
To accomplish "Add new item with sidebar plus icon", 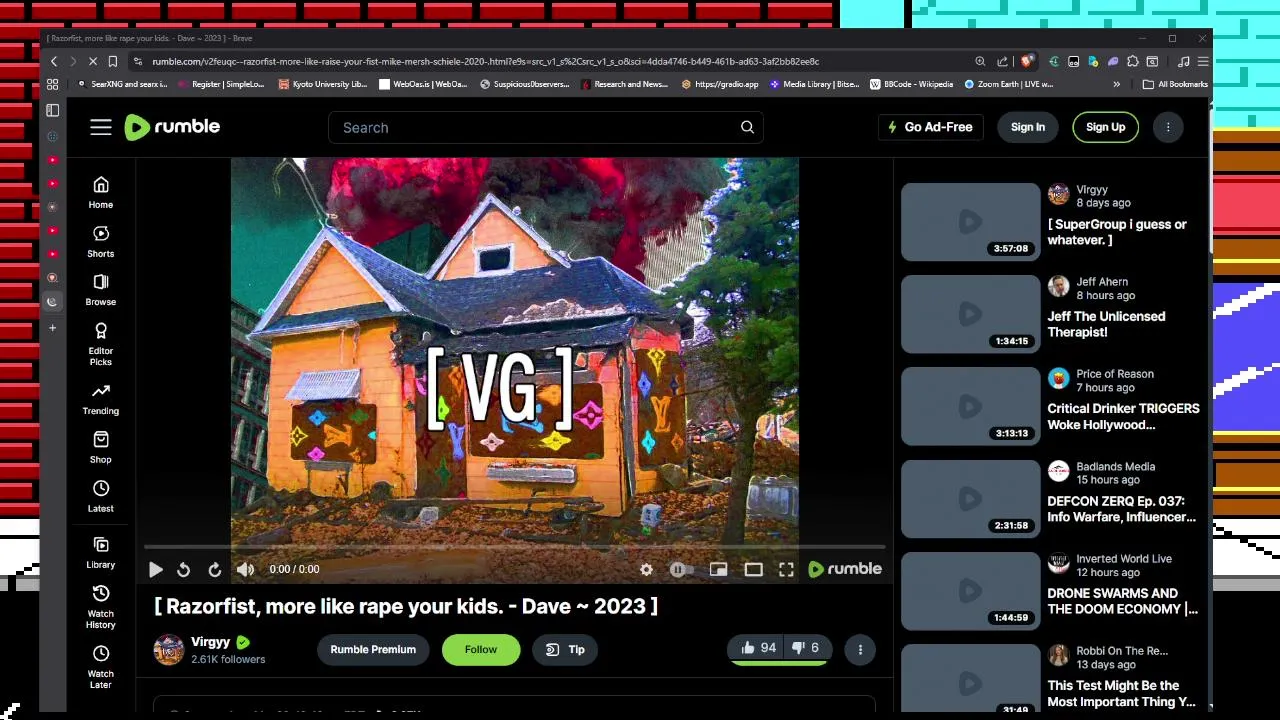I will point(53,327).
